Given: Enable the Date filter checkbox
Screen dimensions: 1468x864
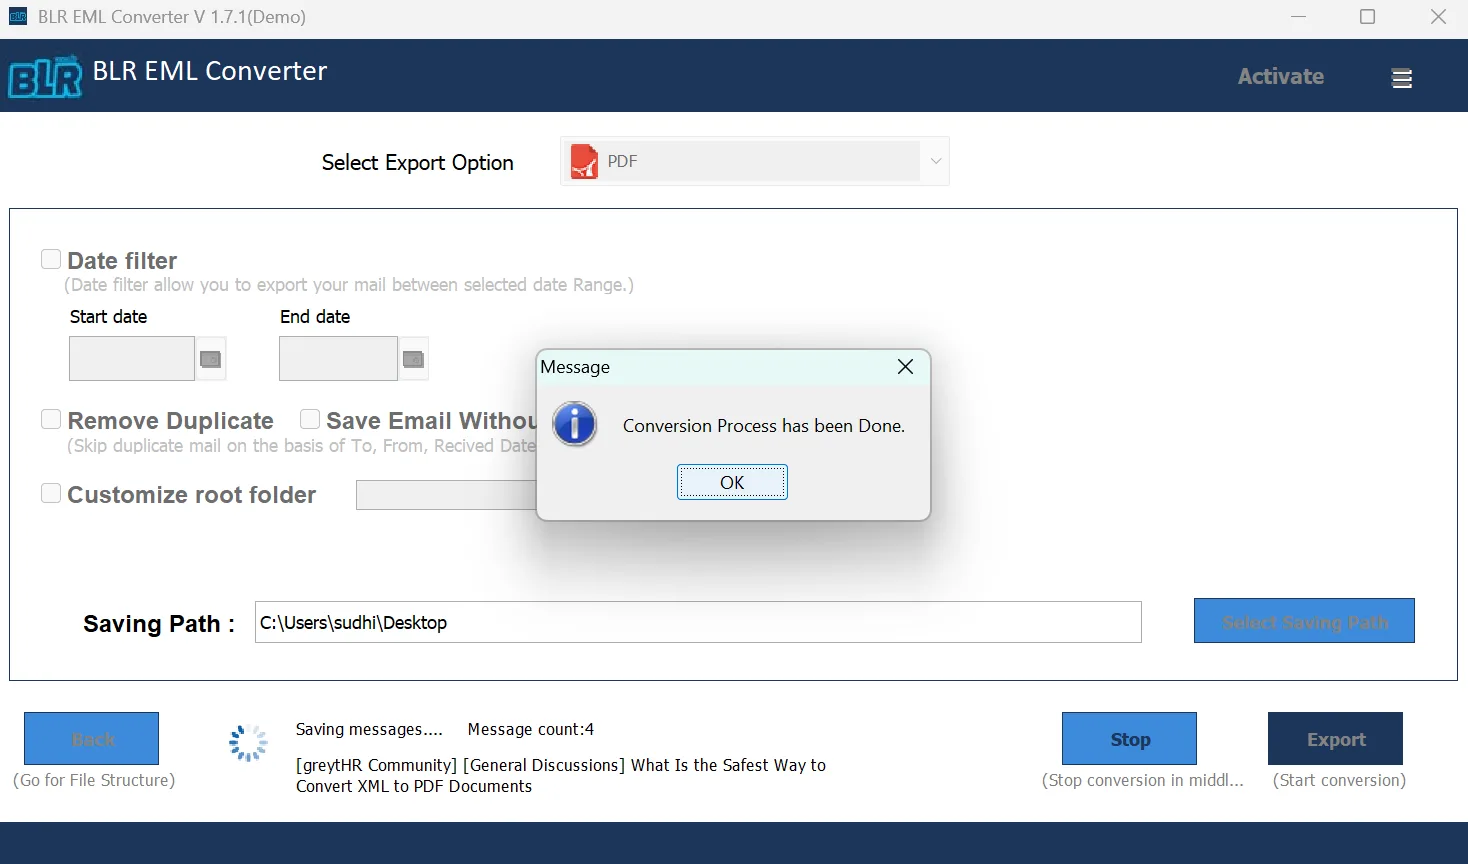Looking at the screenshot, I should click(x=51, y=260).
